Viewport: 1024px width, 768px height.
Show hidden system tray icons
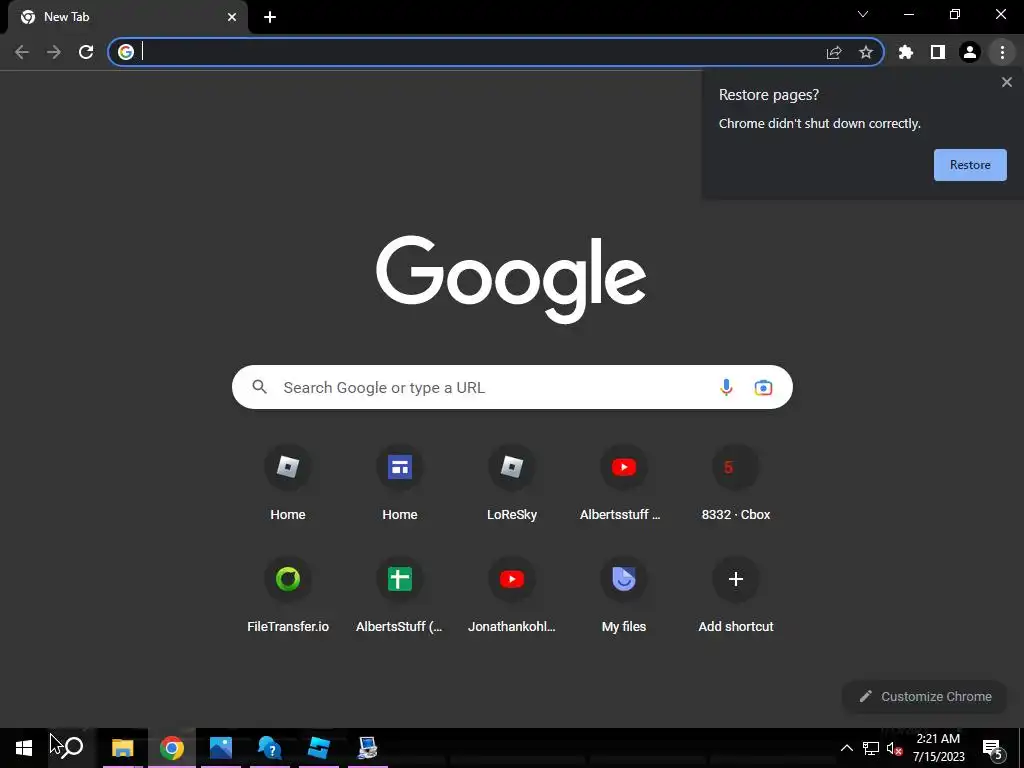[846, 748]
